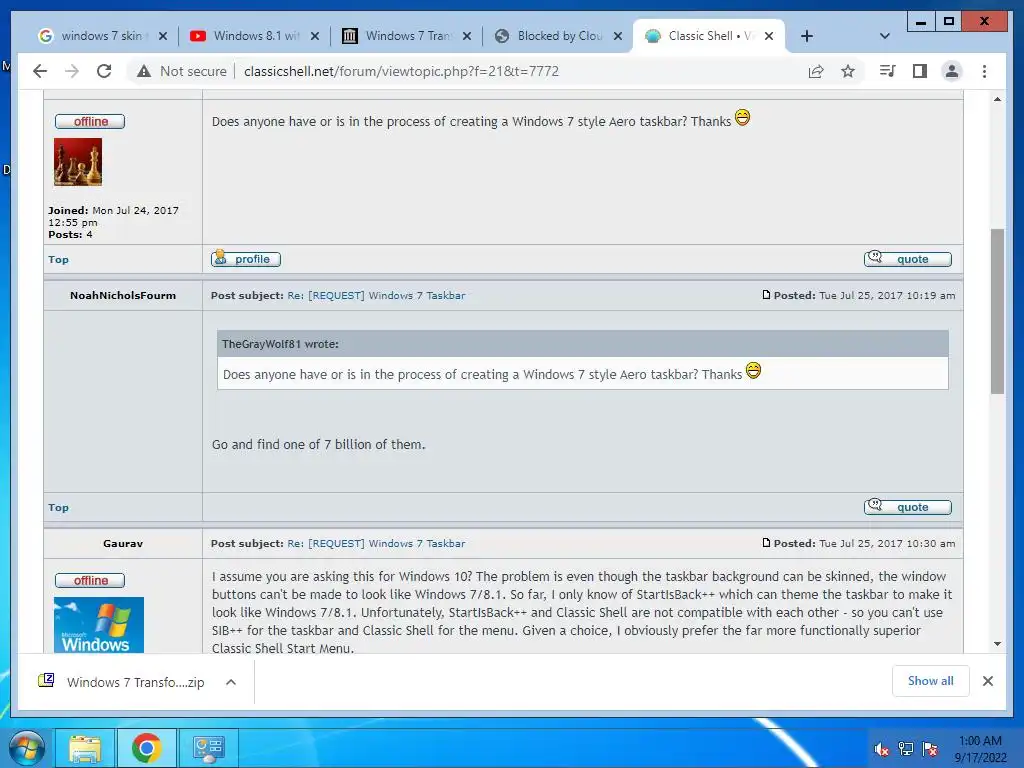The height and width of the screenshot is (768, 1024).
Task: Open the Action Center flag icon
Action: pyautogui.click(x=930, y=749)
